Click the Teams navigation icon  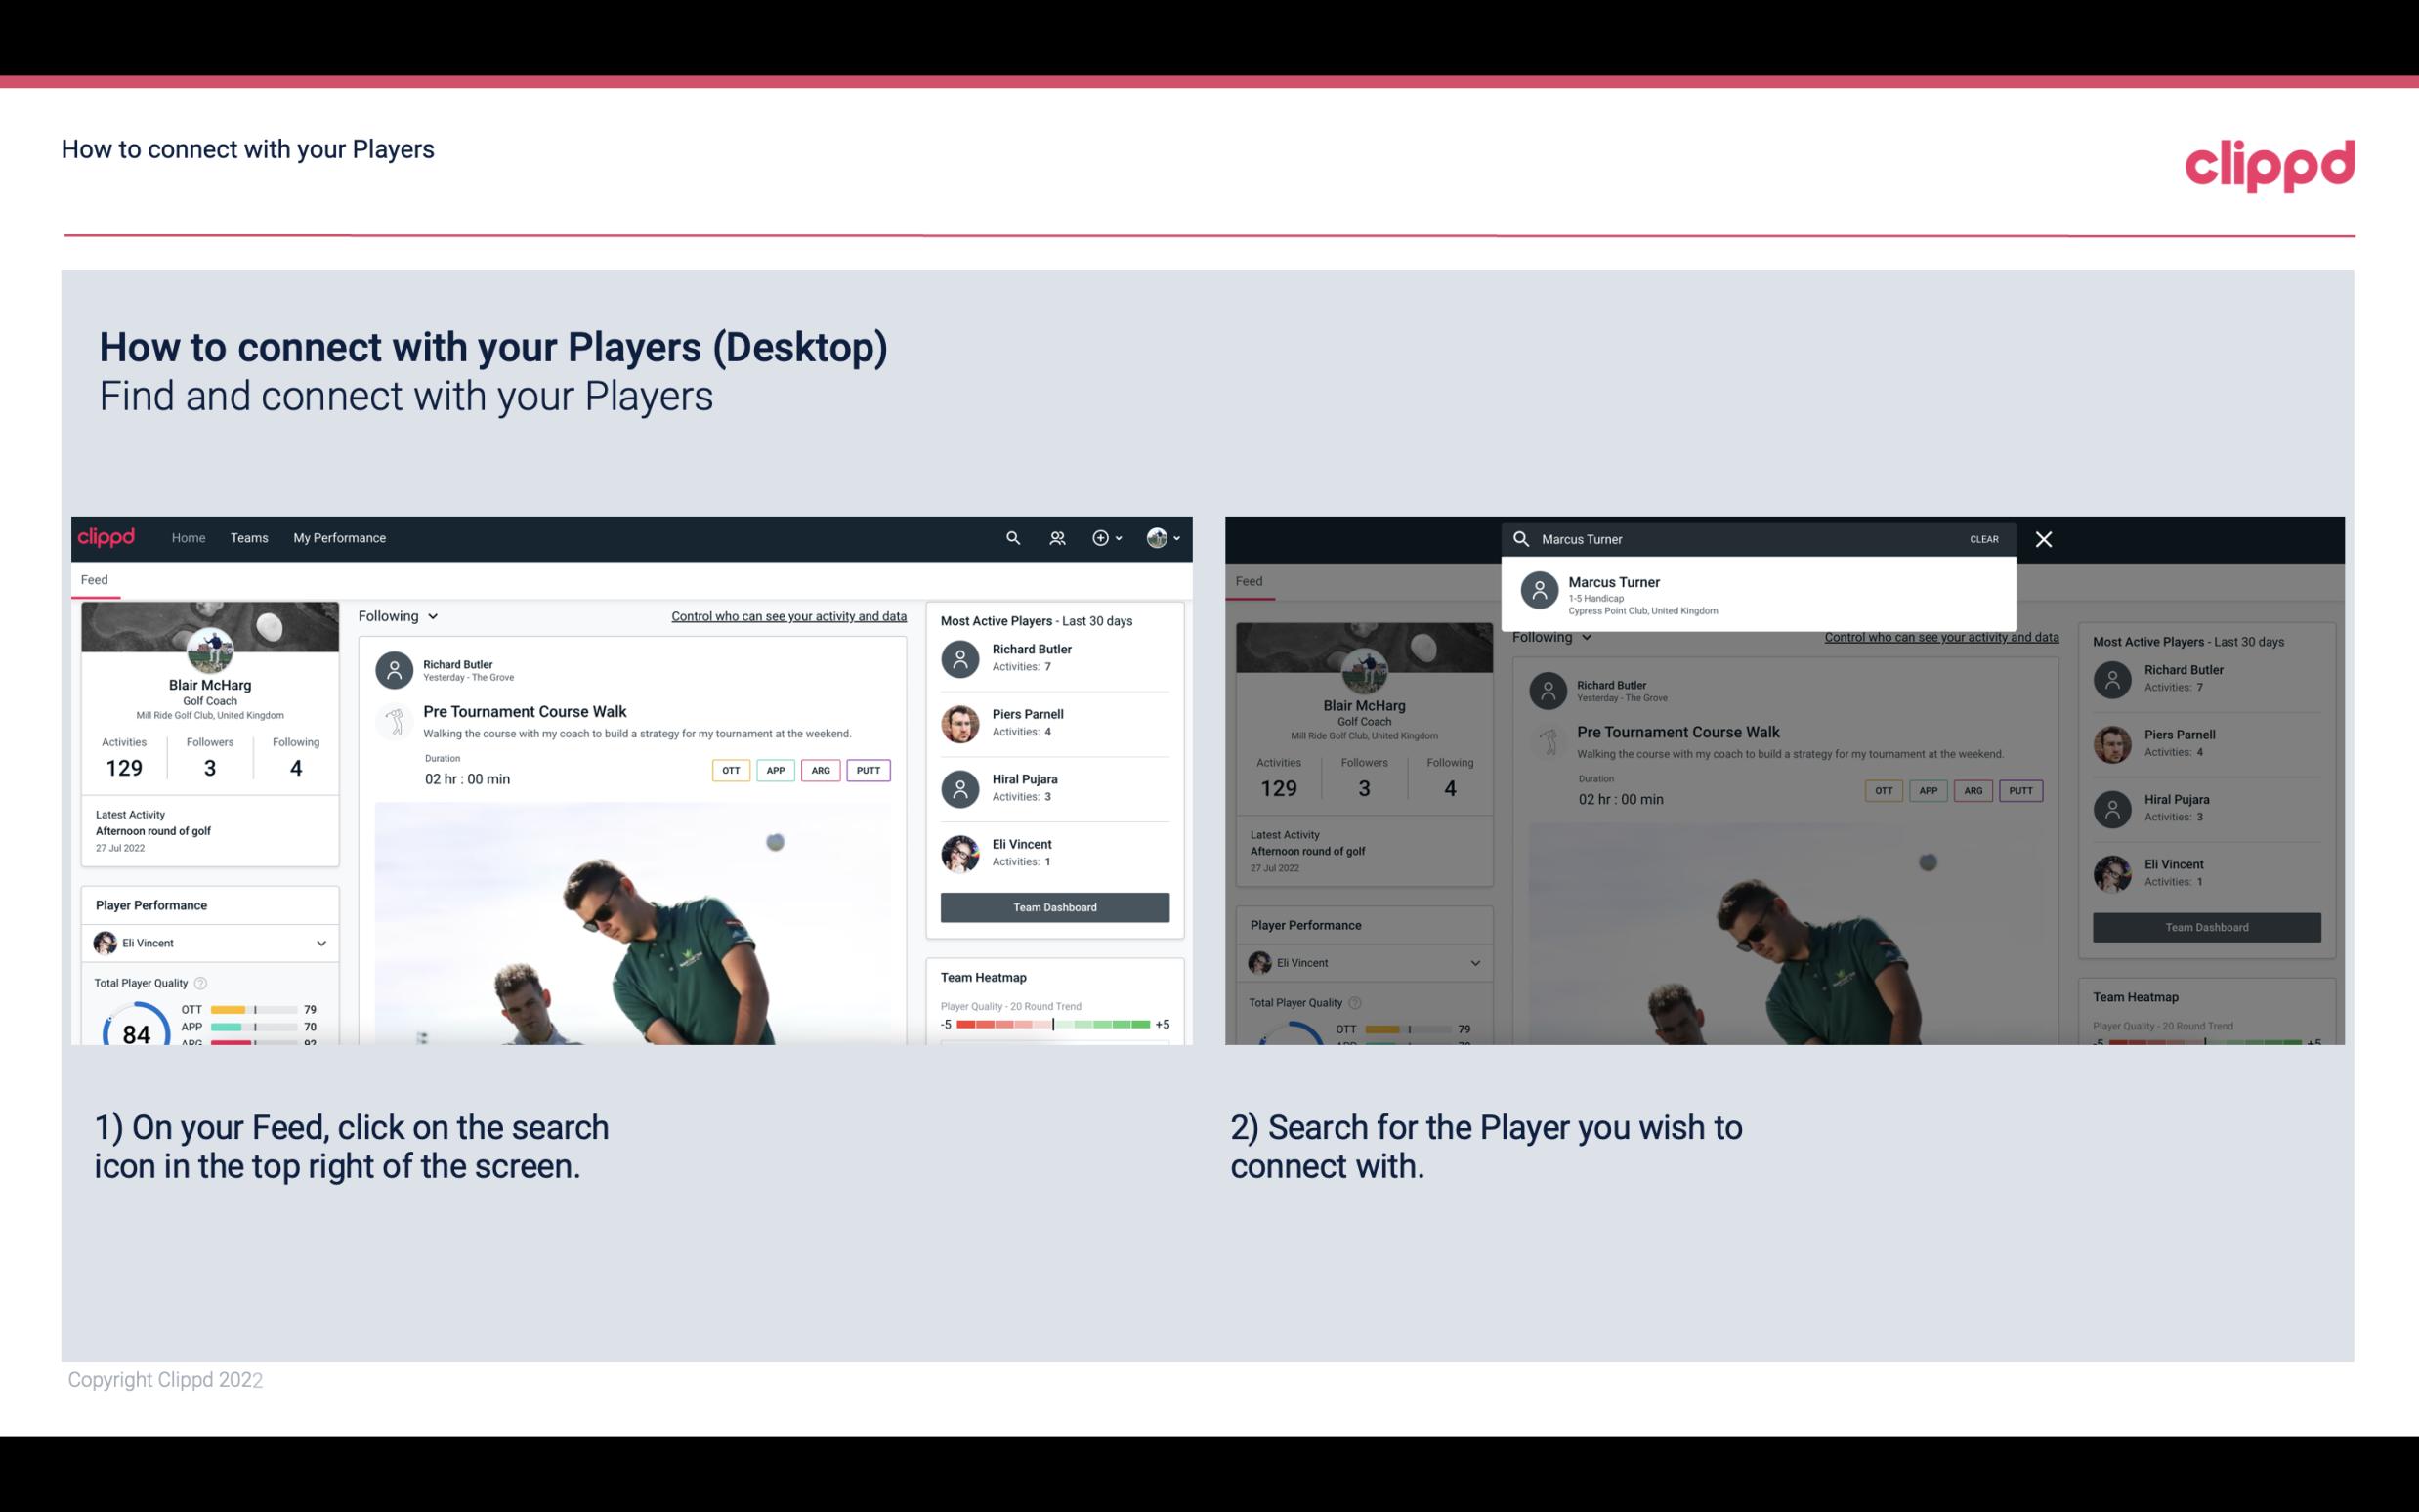pos(249,536)
